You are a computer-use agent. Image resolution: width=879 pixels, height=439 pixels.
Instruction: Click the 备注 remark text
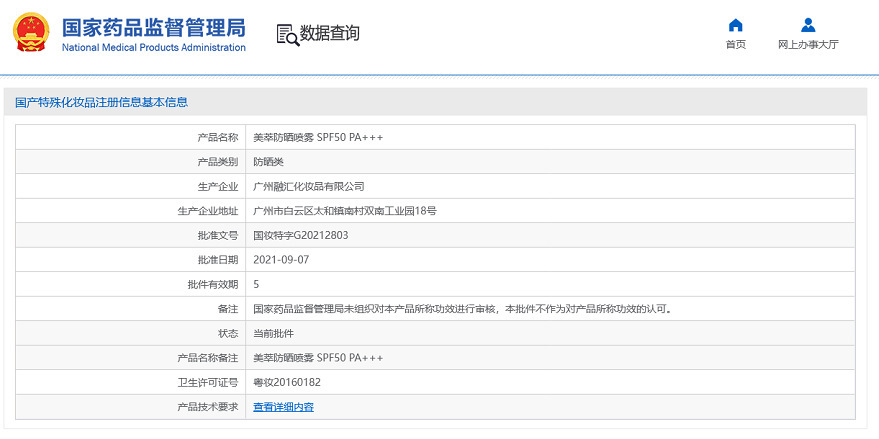pos(462,309)
